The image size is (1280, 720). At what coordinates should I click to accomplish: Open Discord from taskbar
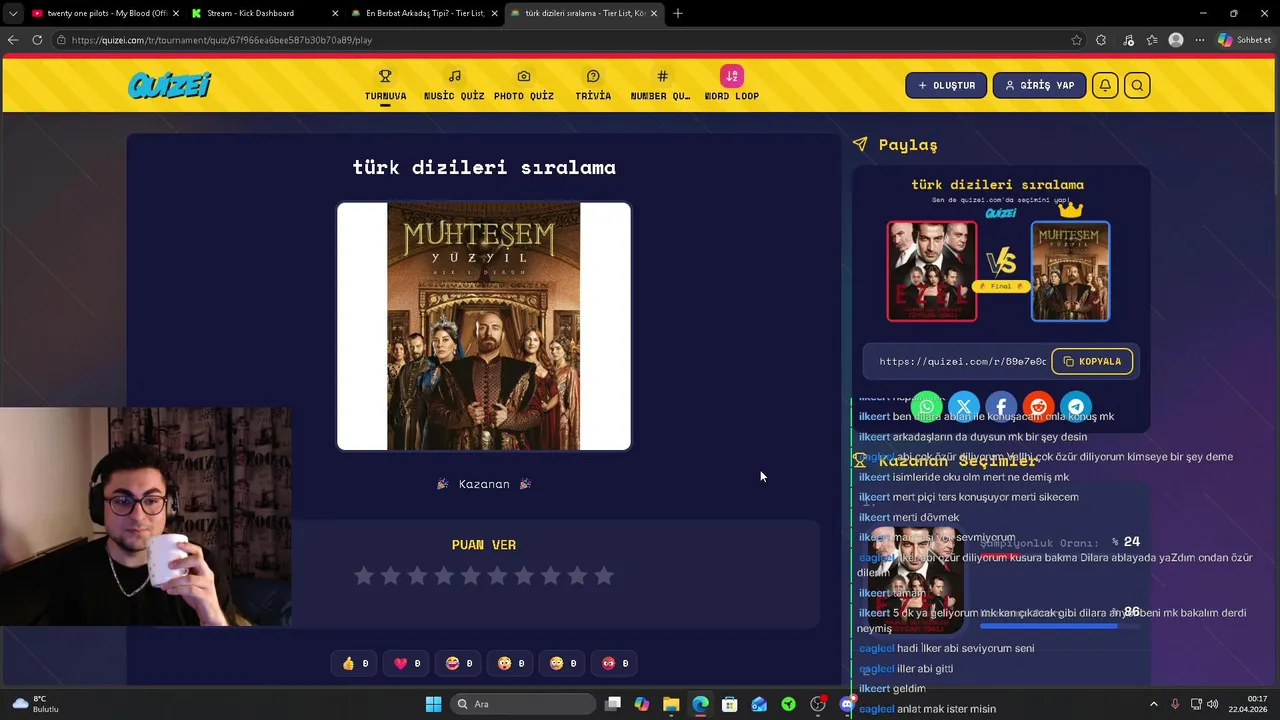coord(848,704)
